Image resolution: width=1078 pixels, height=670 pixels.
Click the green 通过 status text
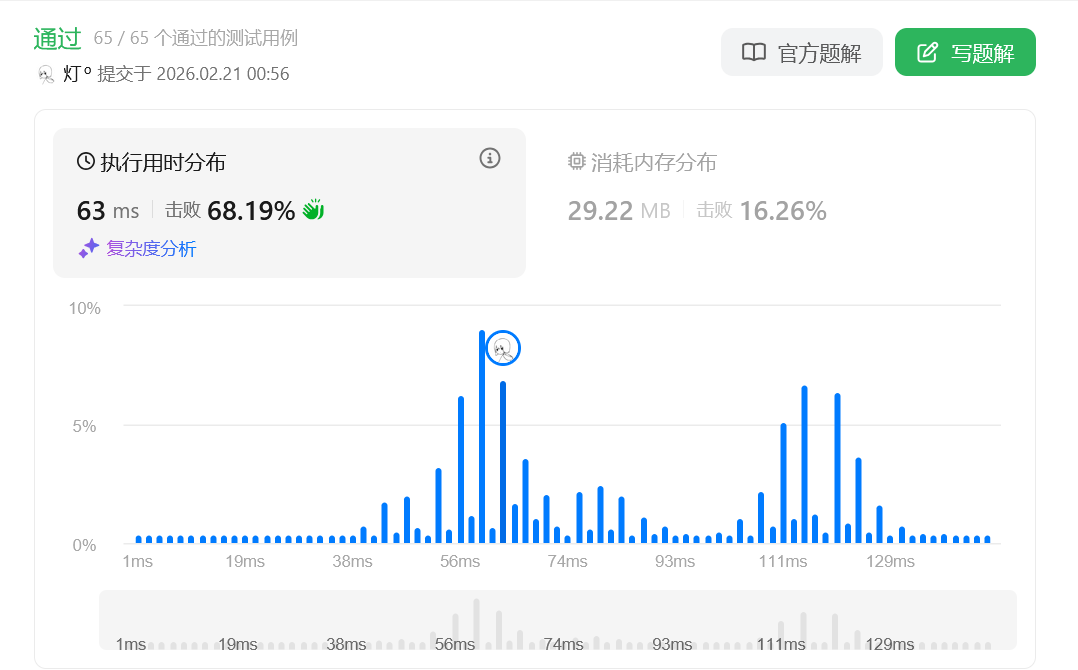coord(57,38)
